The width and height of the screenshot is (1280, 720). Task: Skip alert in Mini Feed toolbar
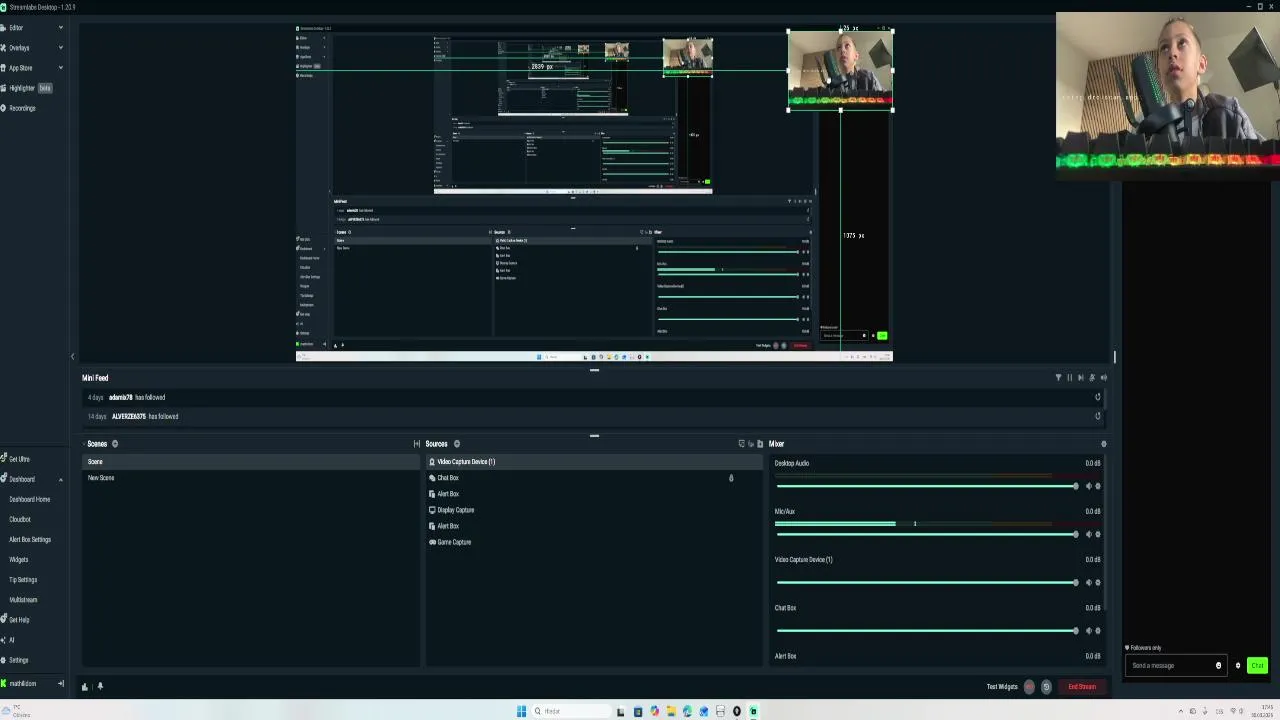coord(1080,378)
